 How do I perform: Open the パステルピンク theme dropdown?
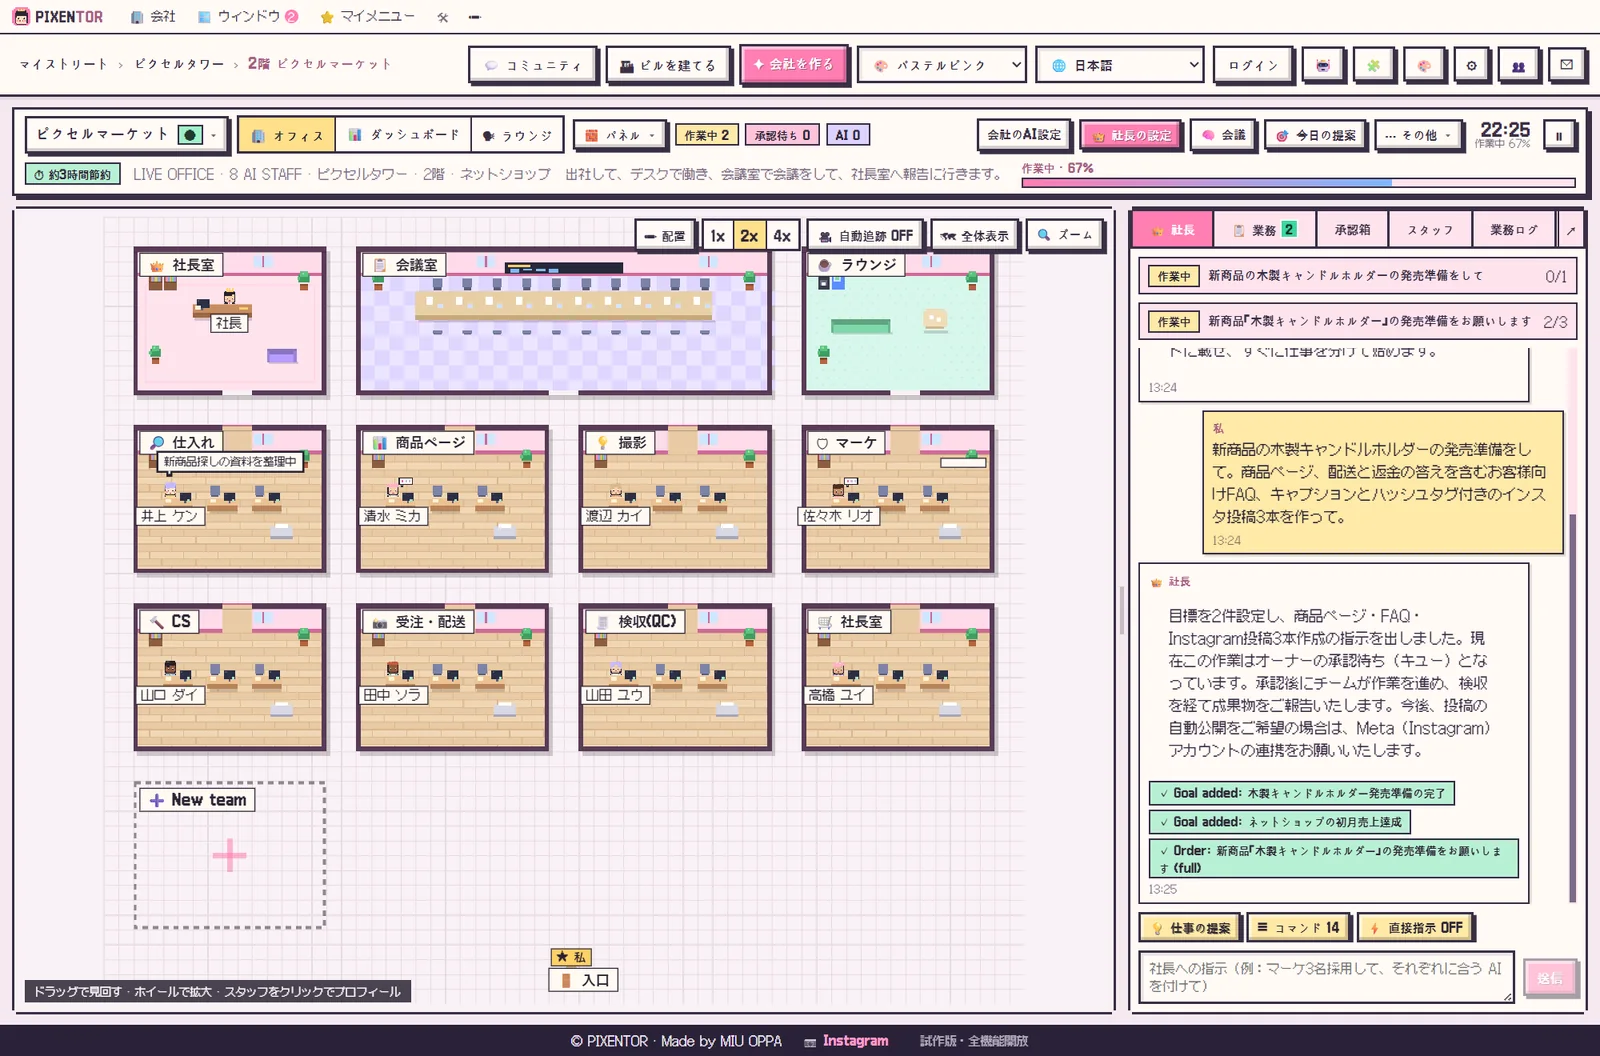tap(942, 65)
